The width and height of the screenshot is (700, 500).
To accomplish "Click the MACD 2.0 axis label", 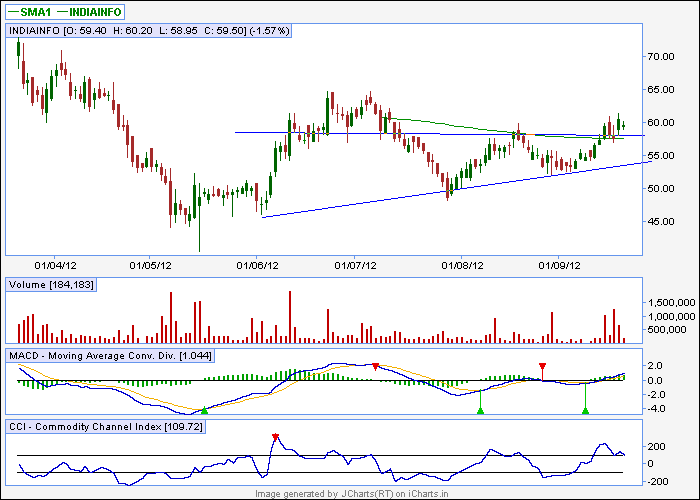I will click(x=654, y=366).
